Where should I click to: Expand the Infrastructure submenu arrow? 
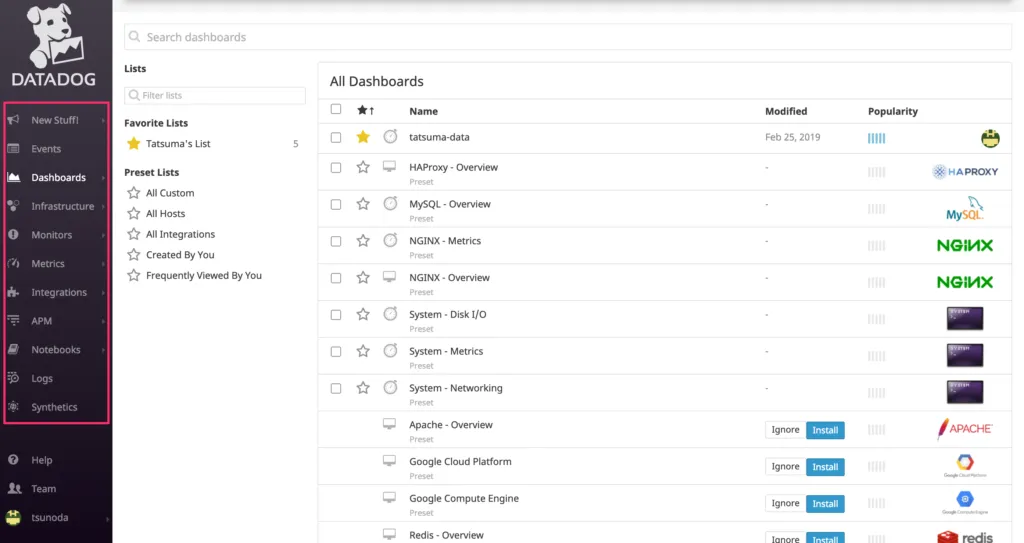click(x=103, y=206)
